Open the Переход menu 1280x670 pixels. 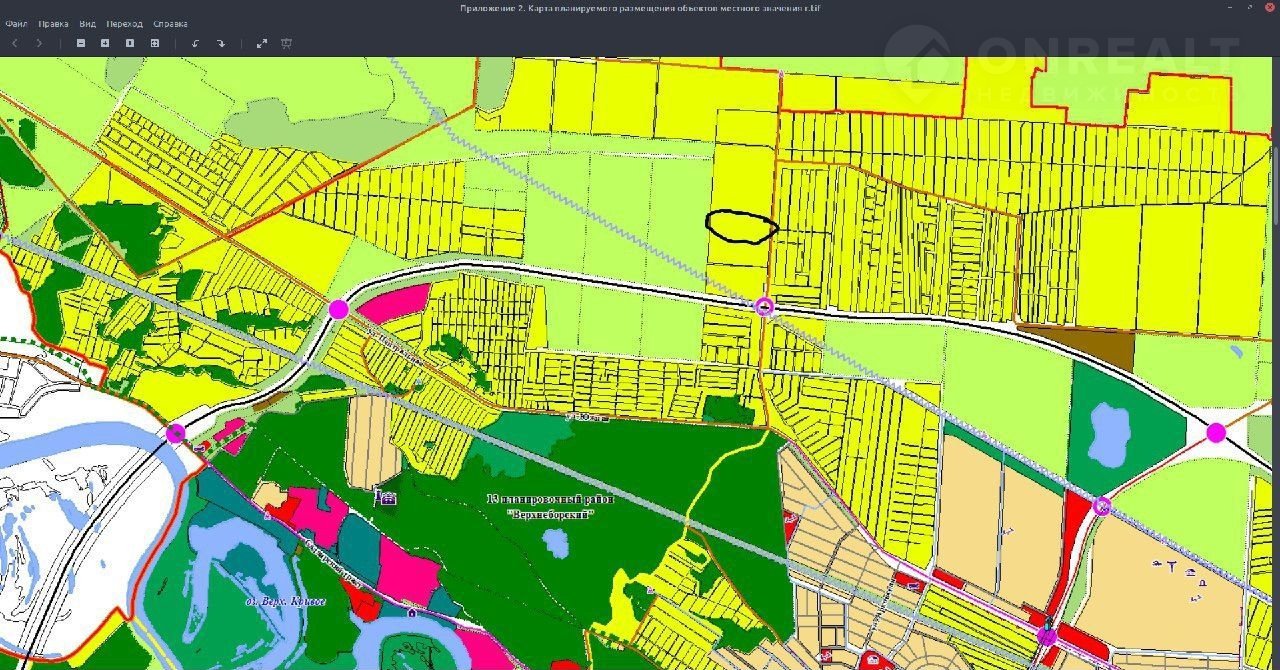pyautogui.click(x=125, y=23)
